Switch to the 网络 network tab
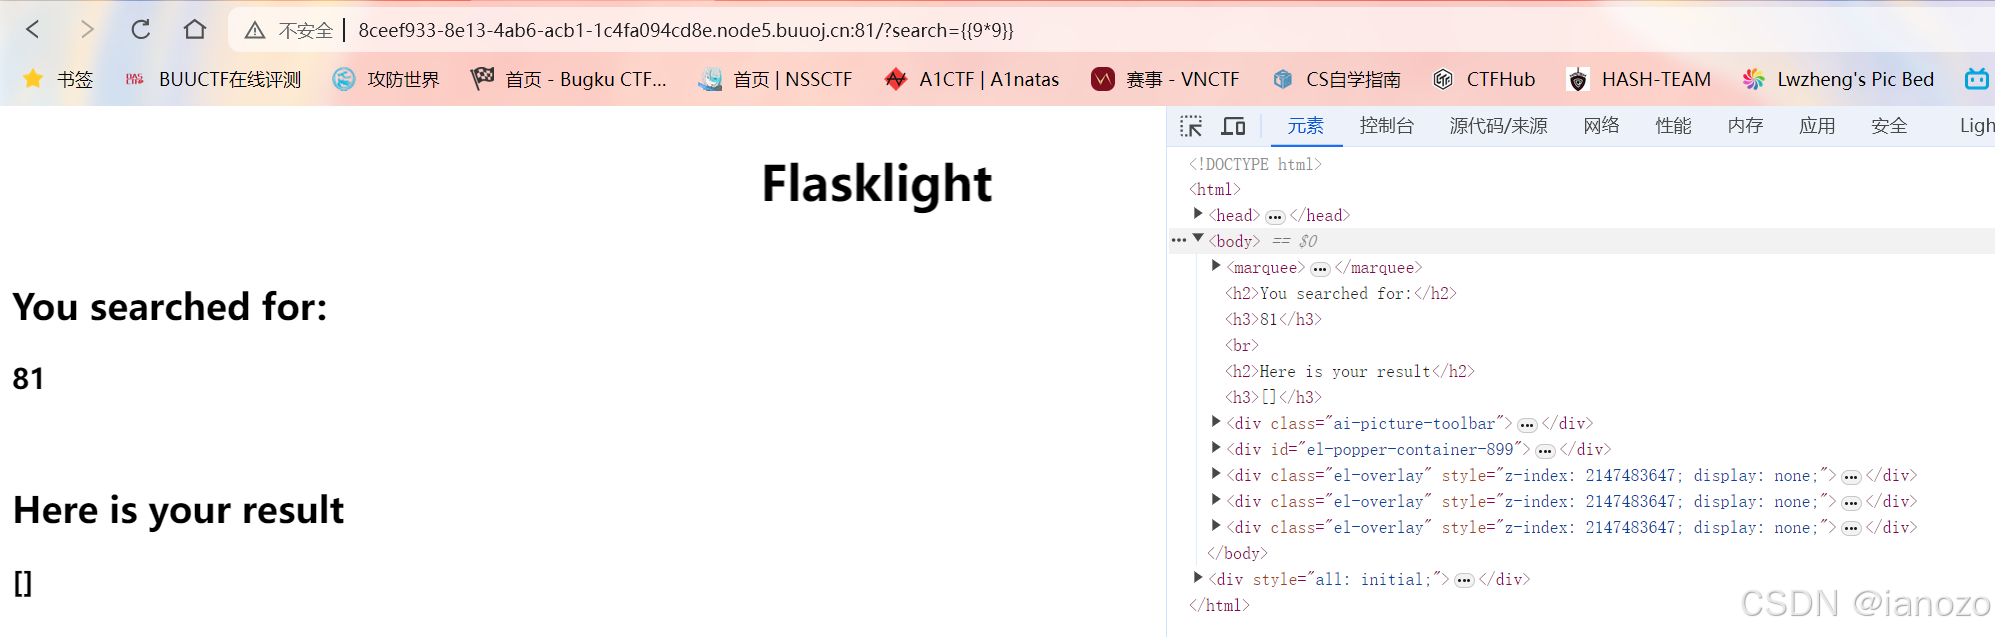 coord(1601,126)
